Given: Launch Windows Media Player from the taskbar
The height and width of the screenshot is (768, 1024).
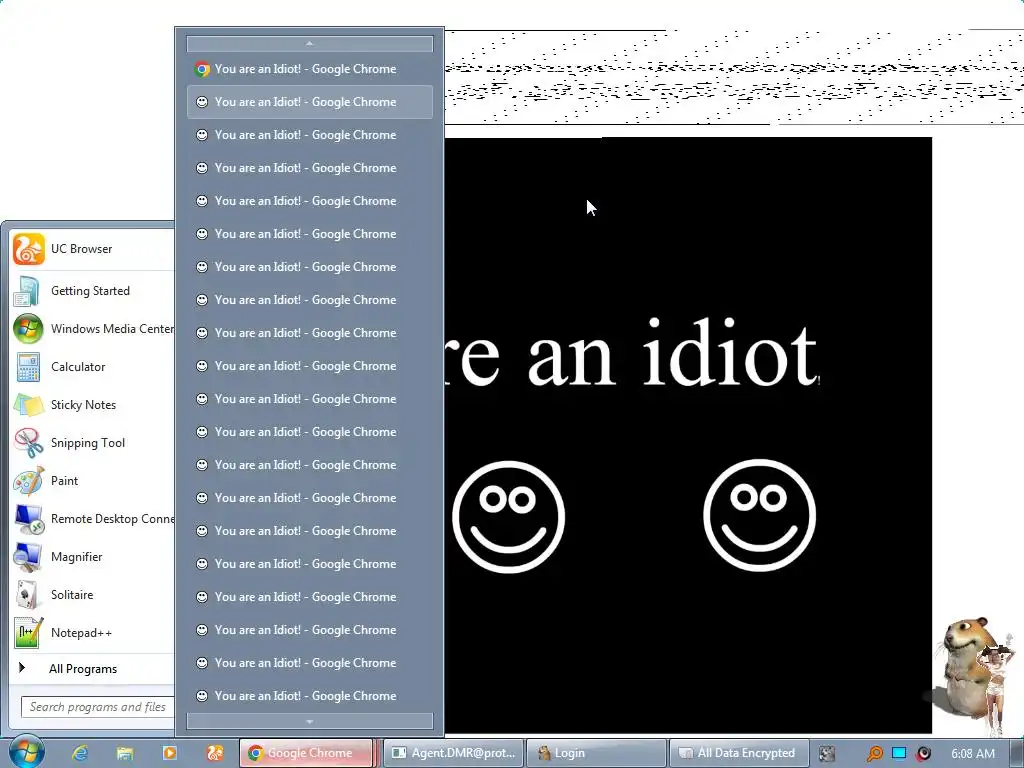Looking at the screenshot, I should click(x=169, y=753).
